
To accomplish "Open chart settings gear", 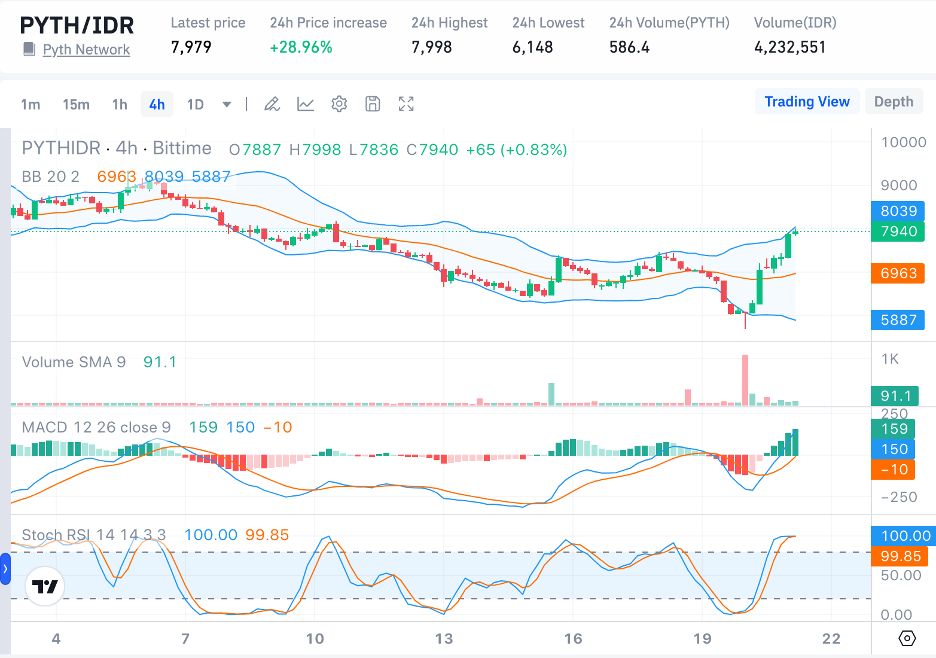I will [338, 103].
